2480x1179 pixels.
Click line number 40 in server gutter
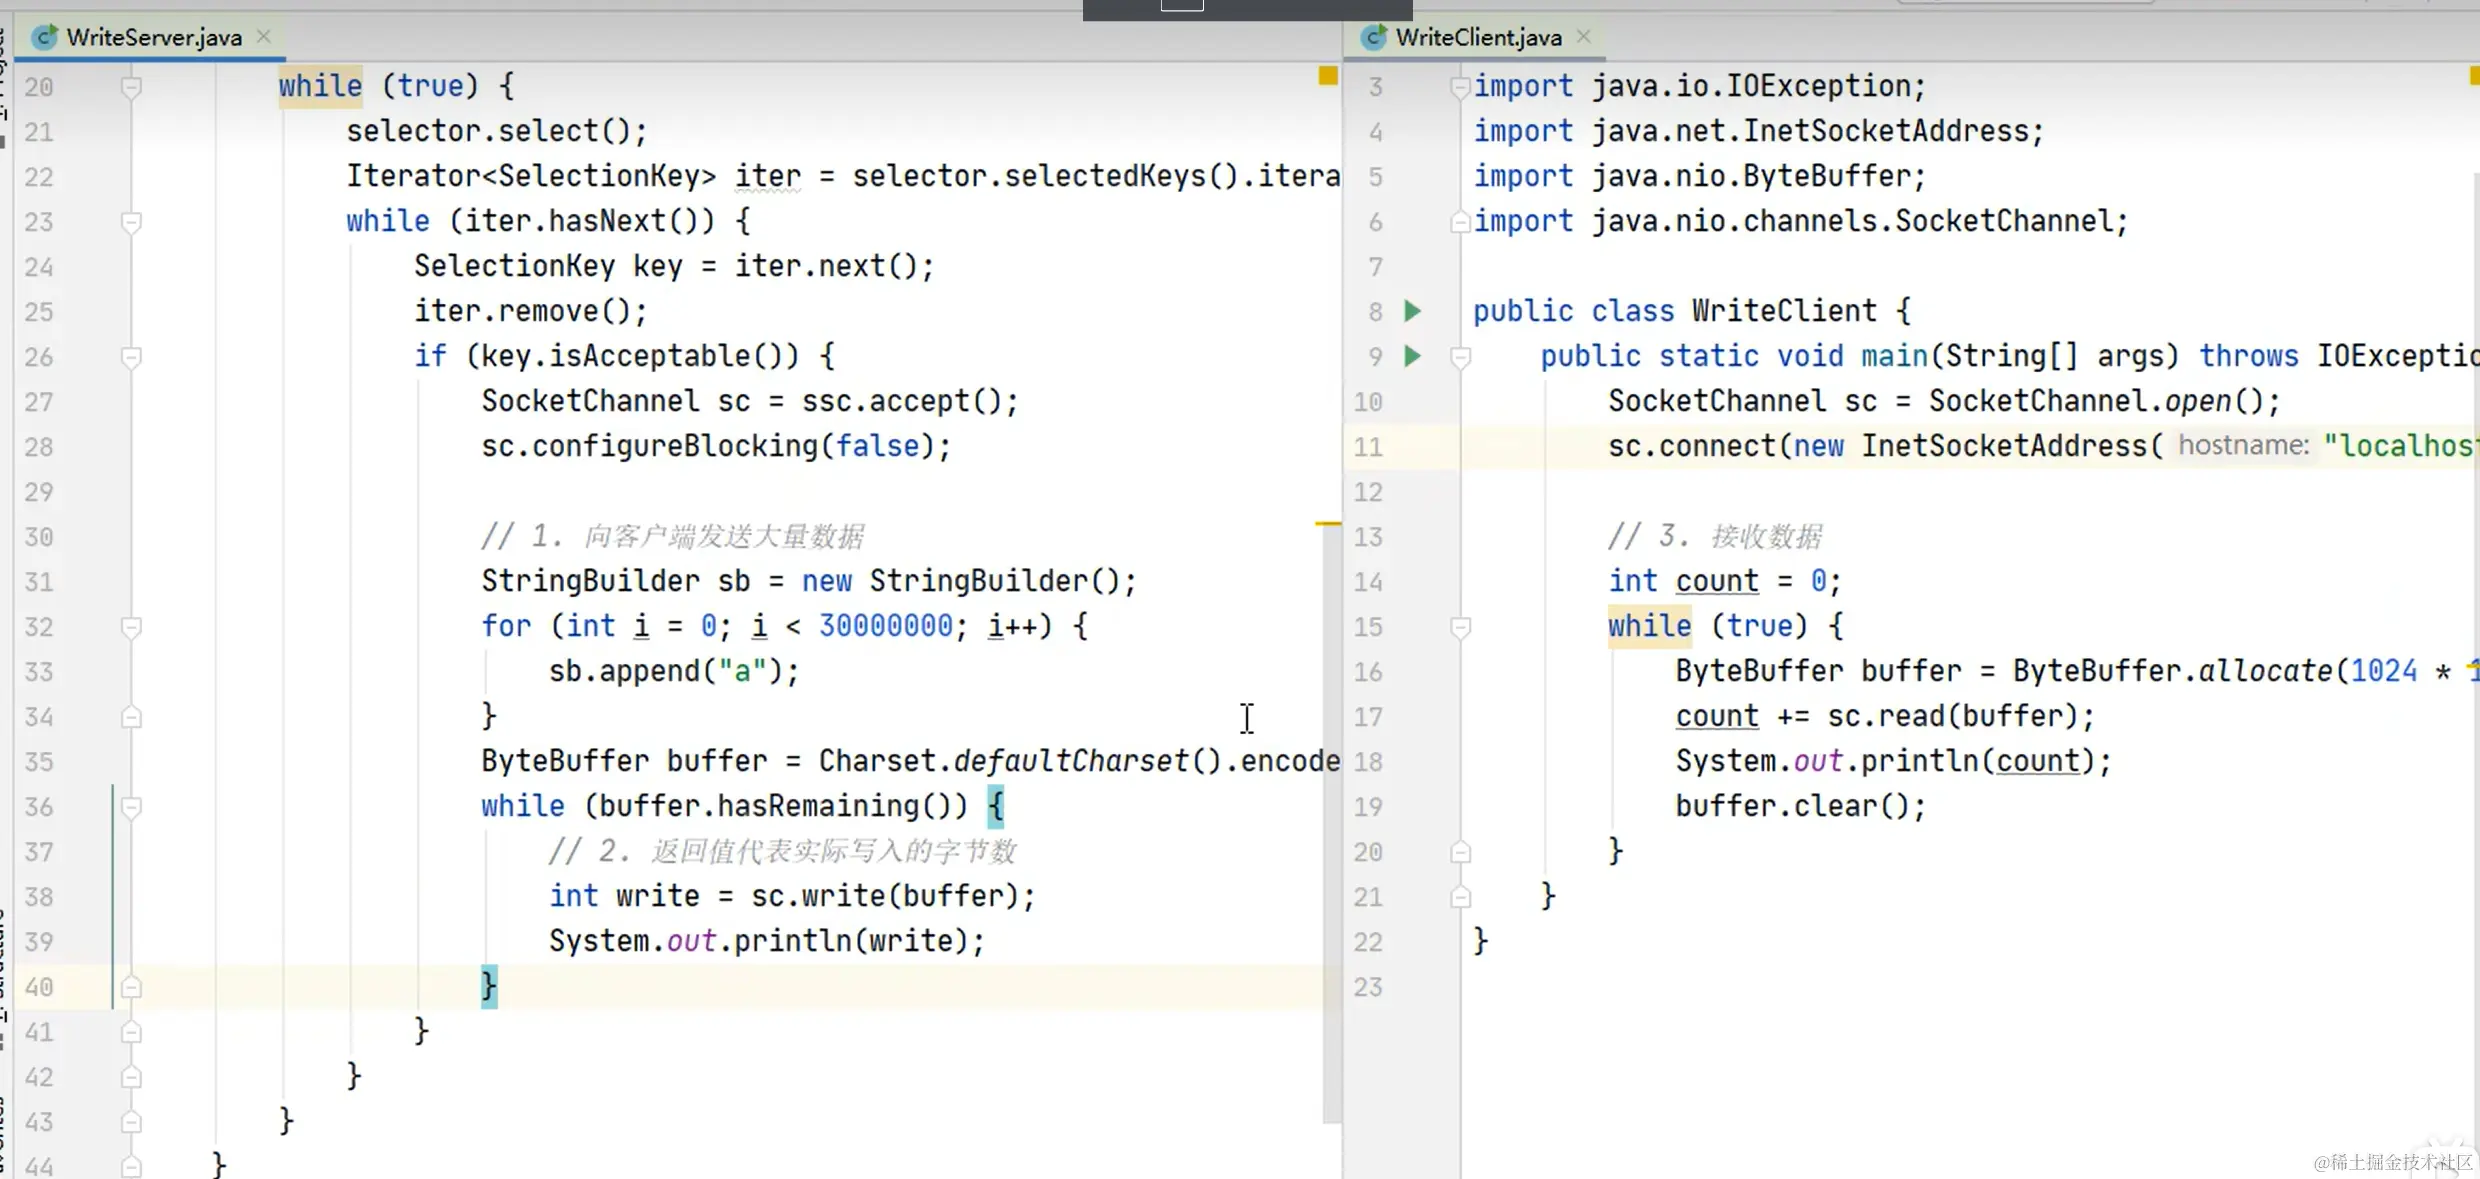coord(39,987)
